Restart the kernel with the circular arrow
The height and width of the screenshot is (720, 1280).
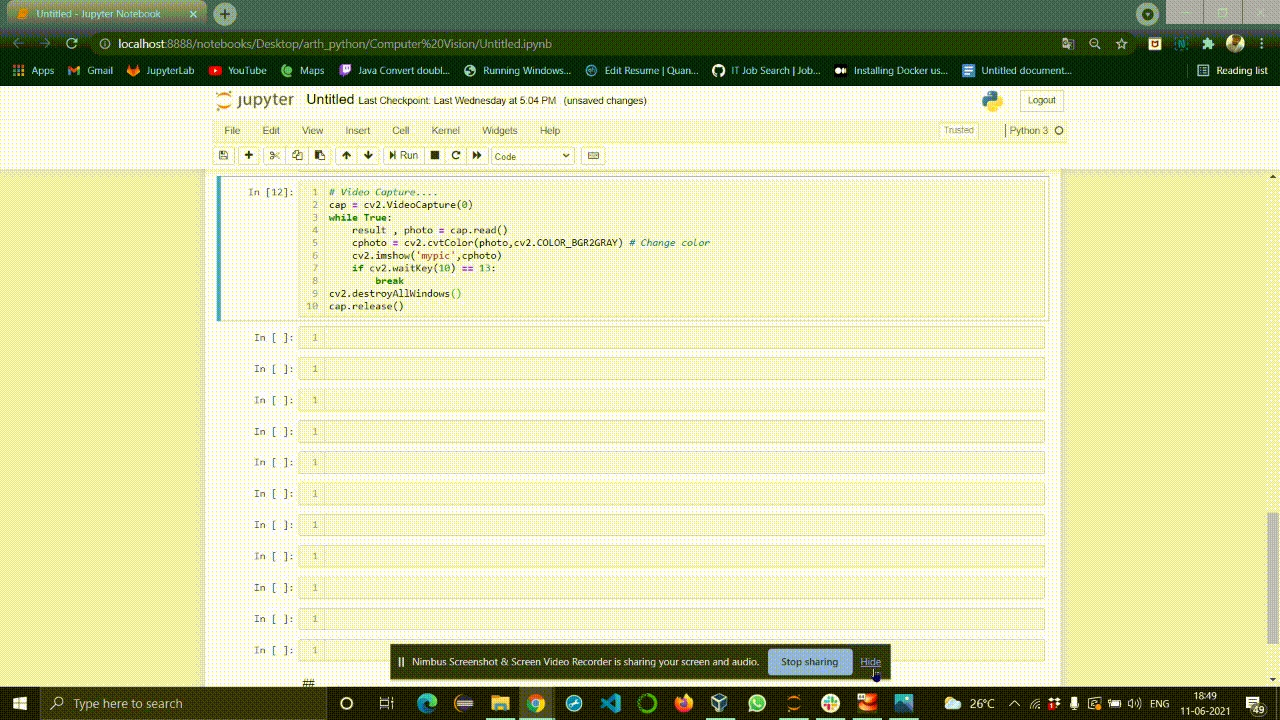(456, 156)
